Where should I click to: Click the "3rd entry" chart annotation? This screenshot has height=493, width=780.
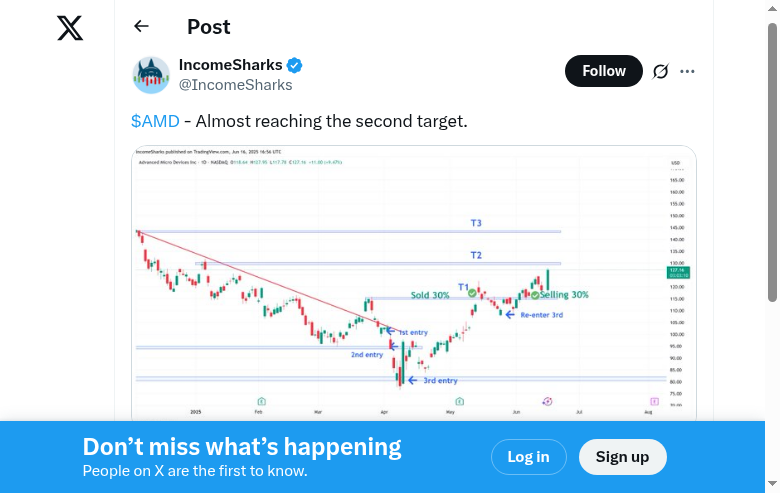point(439,381)
